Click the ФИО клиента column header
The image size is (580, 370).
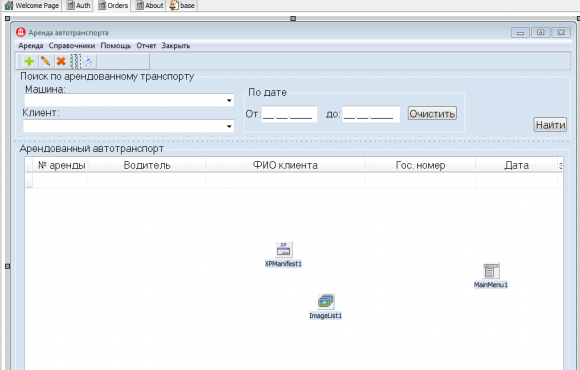(285, 165)
